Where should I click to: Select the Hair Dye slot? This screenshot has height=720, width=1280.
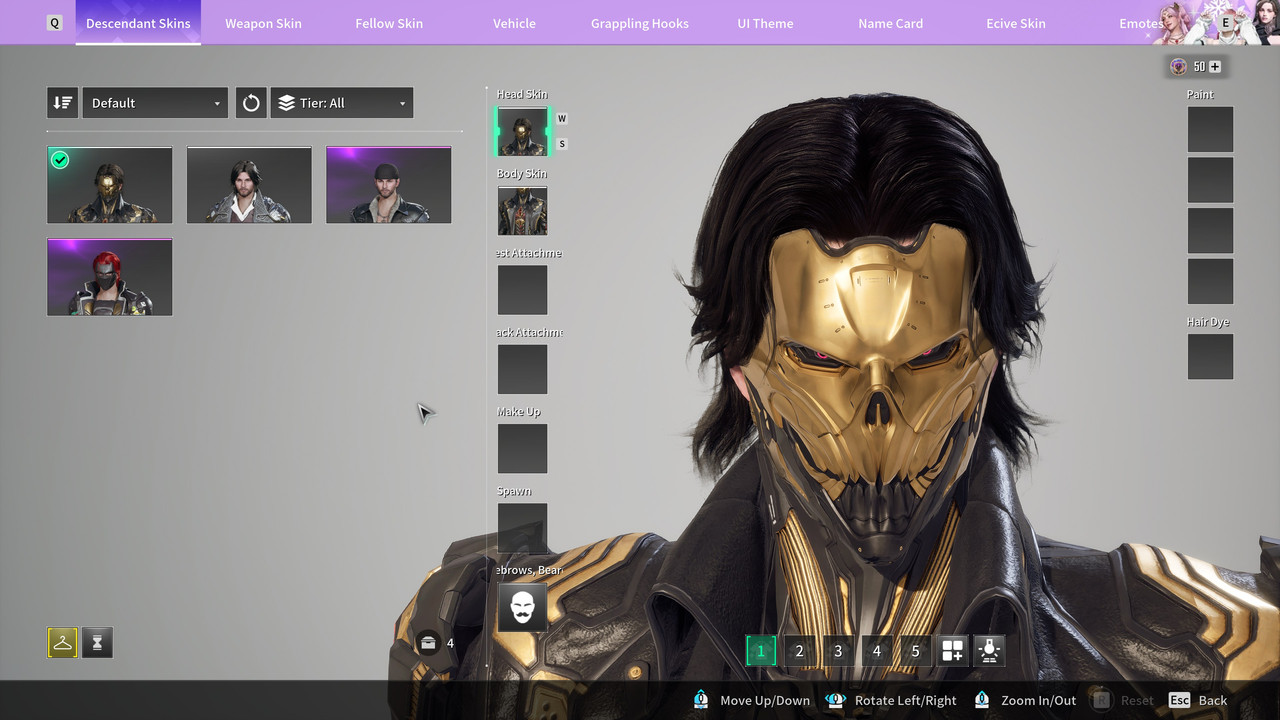(x=1210, y=357)
